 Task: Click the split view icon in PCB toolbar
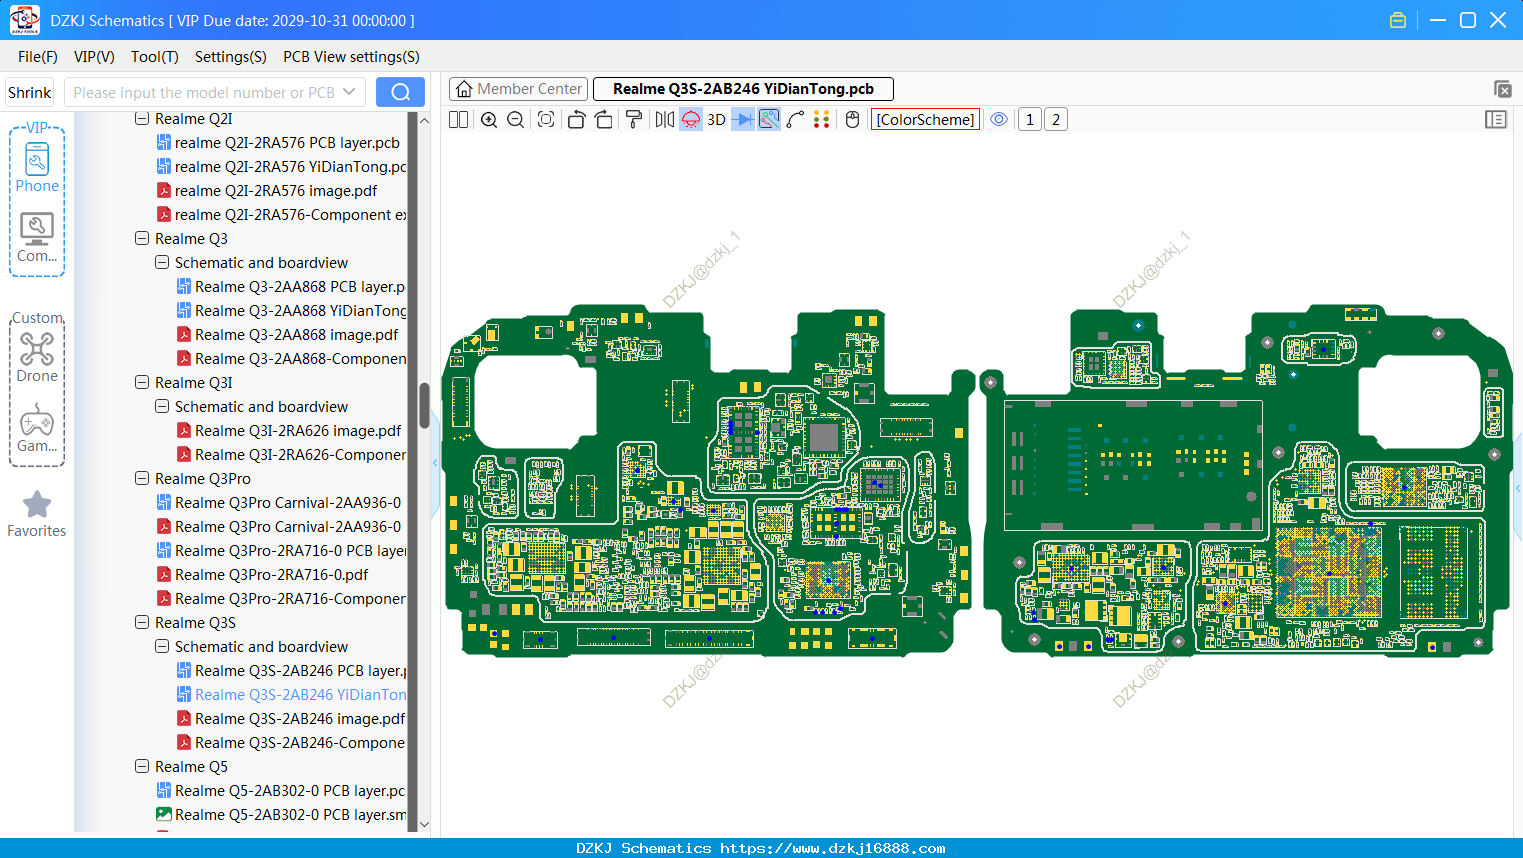[x=459, y=120]
